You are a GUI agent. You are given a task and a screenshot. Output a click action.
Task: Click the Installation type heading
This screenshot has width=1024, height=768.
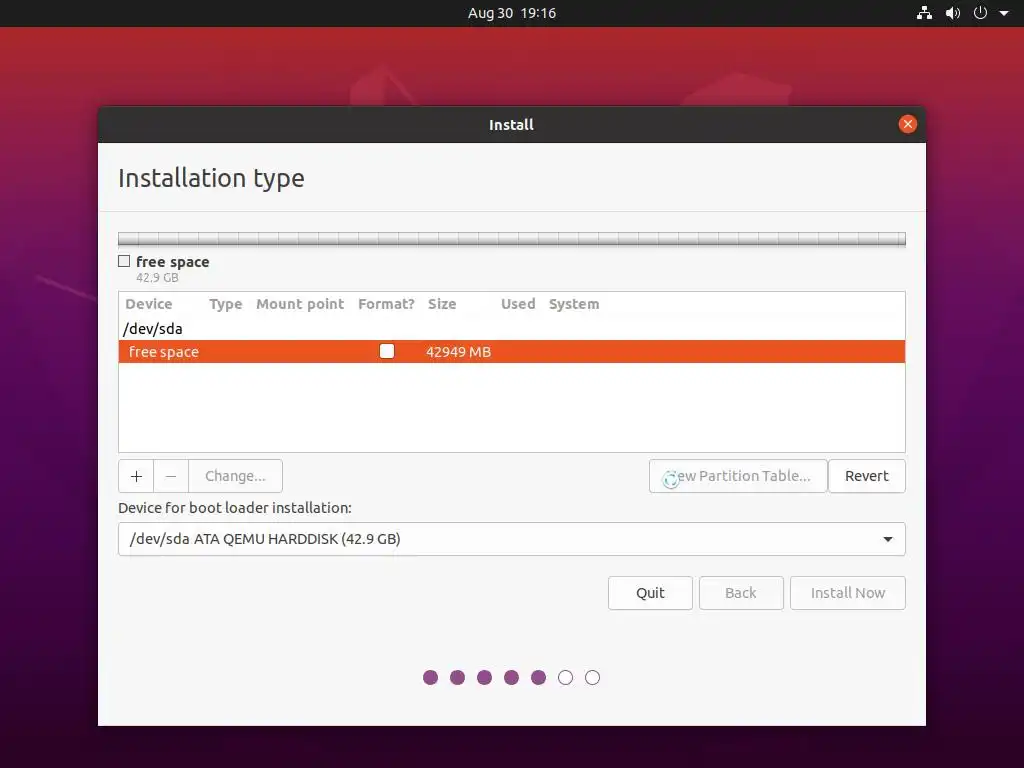tap(211, 178)
